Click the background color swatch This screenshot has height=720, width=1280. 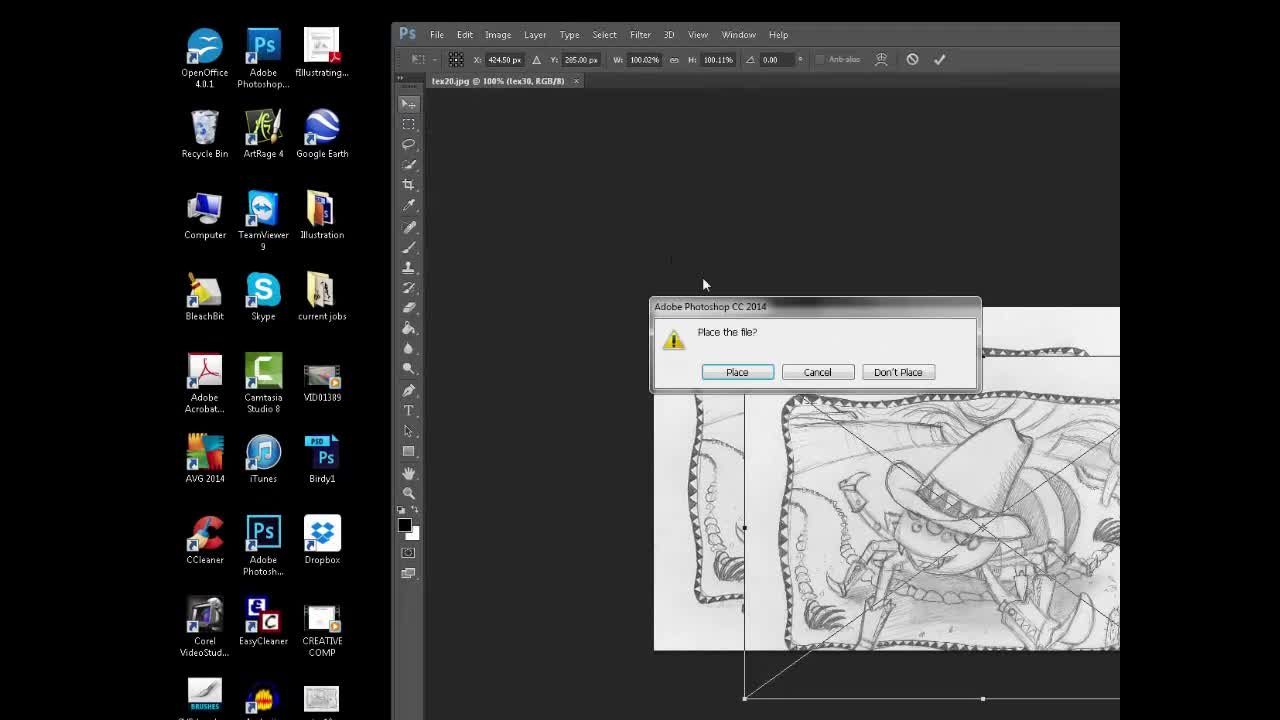click(x=414, y=534)
